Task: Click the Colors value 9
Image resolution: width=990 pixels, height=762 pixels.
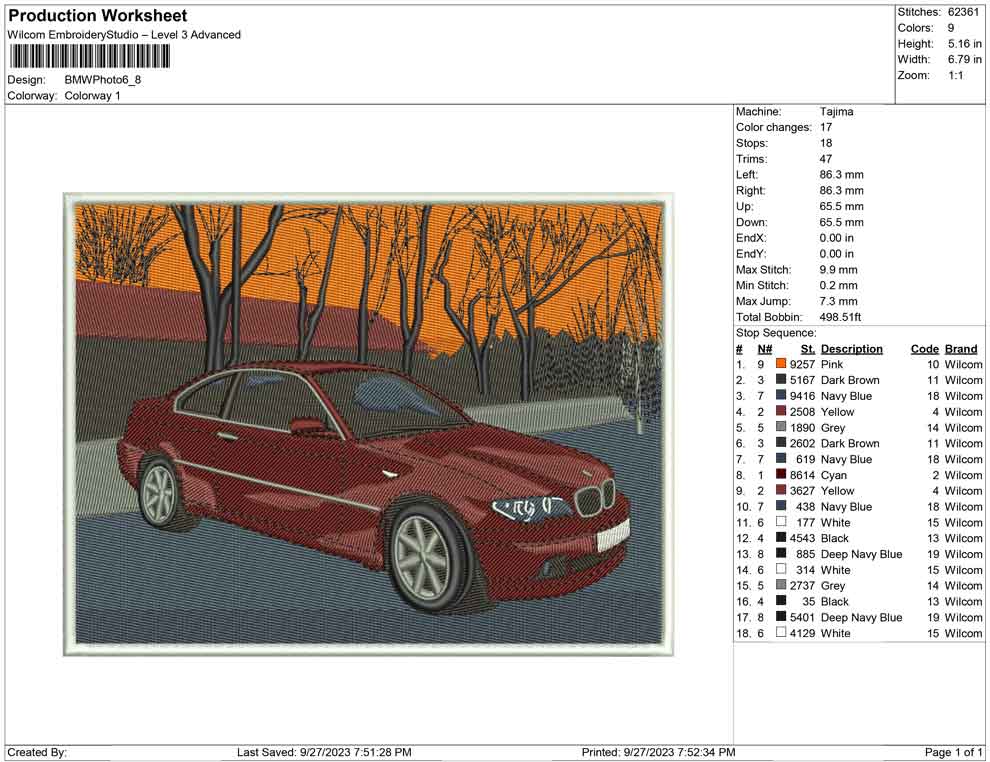Action: point(951,28)
